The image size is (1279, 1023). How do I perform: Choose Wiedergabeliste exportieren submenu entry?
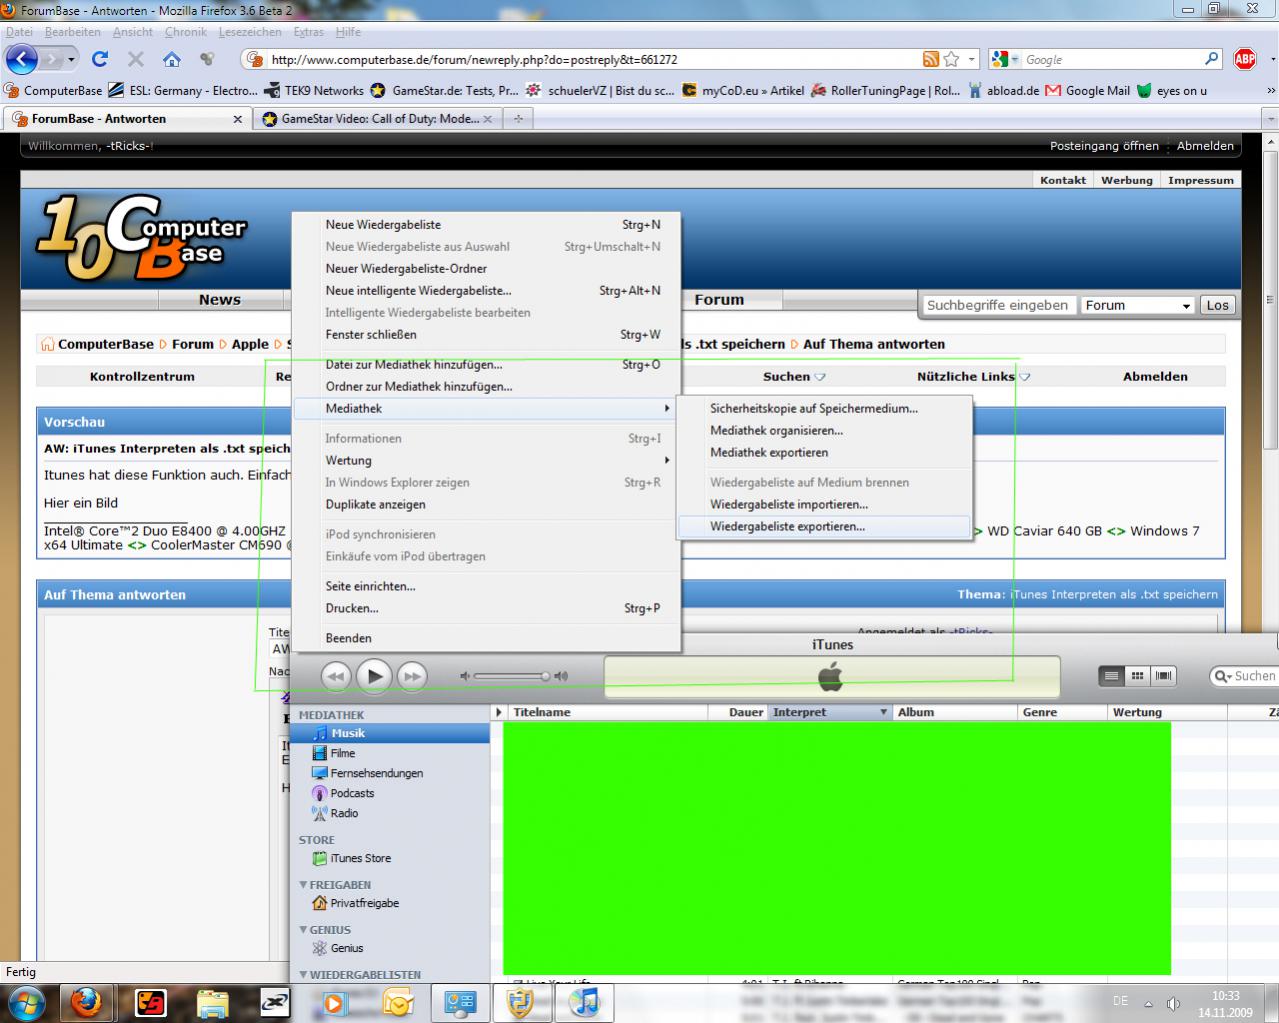824,527
